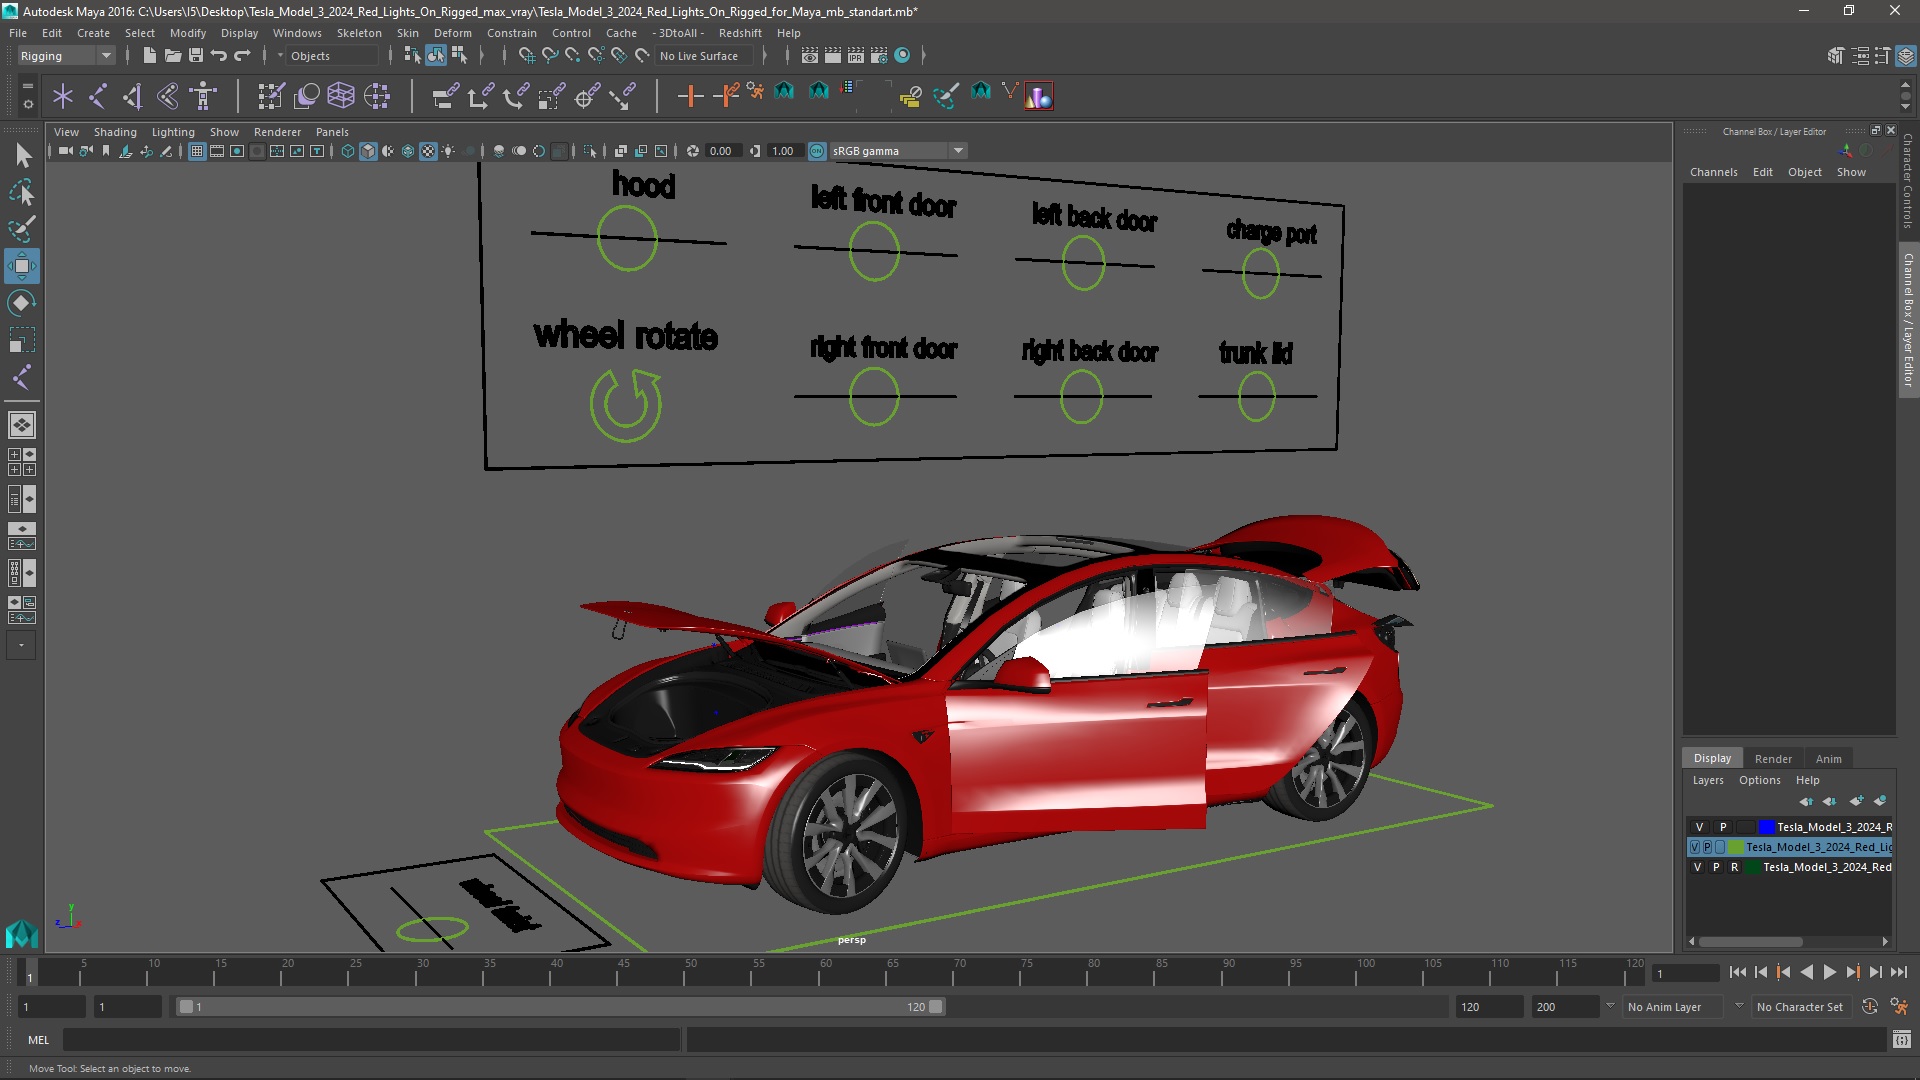Click go to start of playback range
The image size is (1920, 1080).
tap(1737, 972)
